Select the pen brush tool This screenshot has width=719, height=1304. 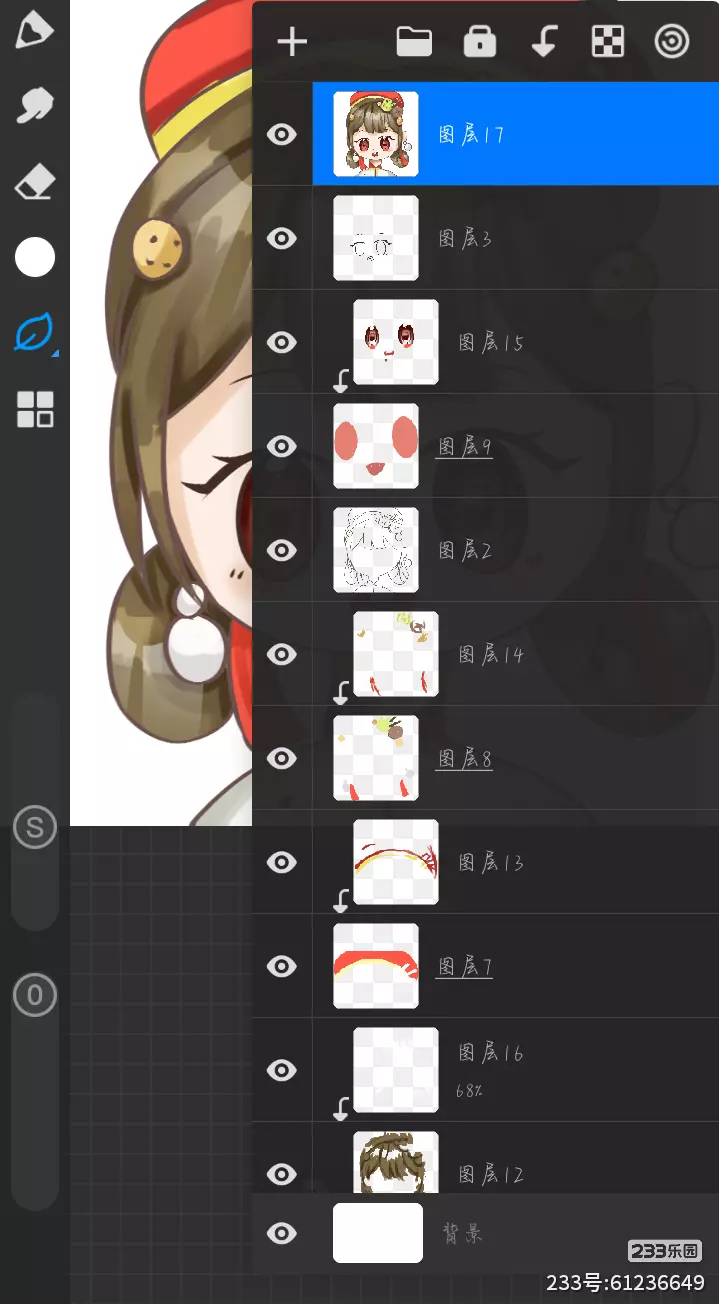(x=35, y=32)
